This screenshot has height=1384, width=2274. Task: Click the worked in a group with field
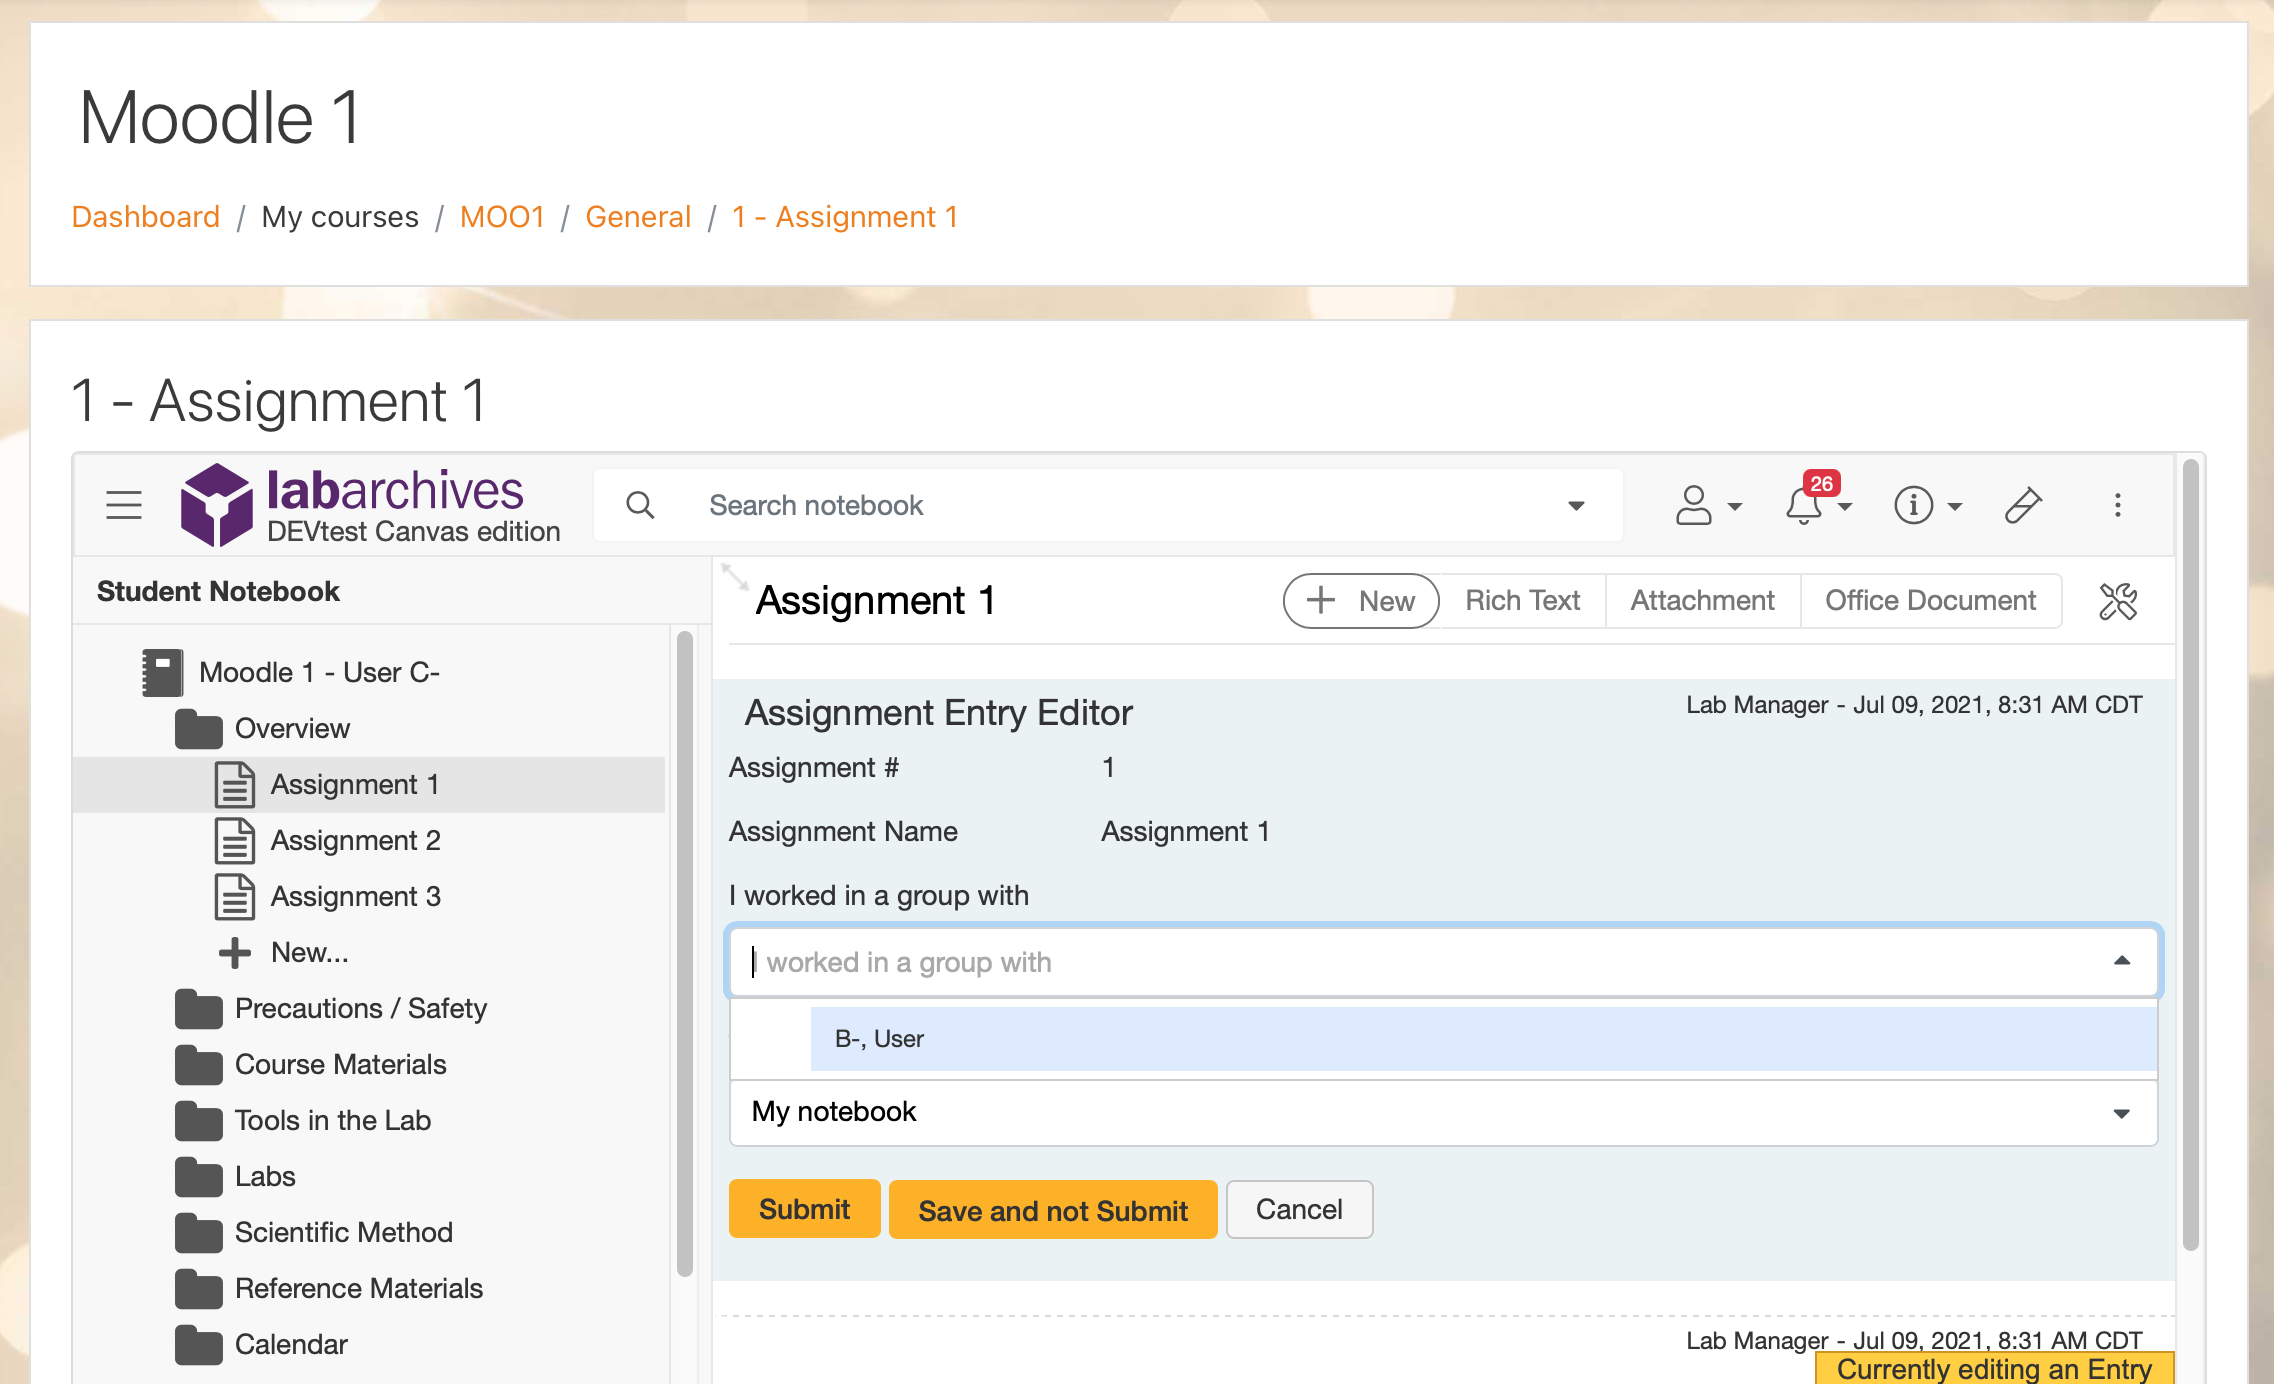coord(1443,962)
